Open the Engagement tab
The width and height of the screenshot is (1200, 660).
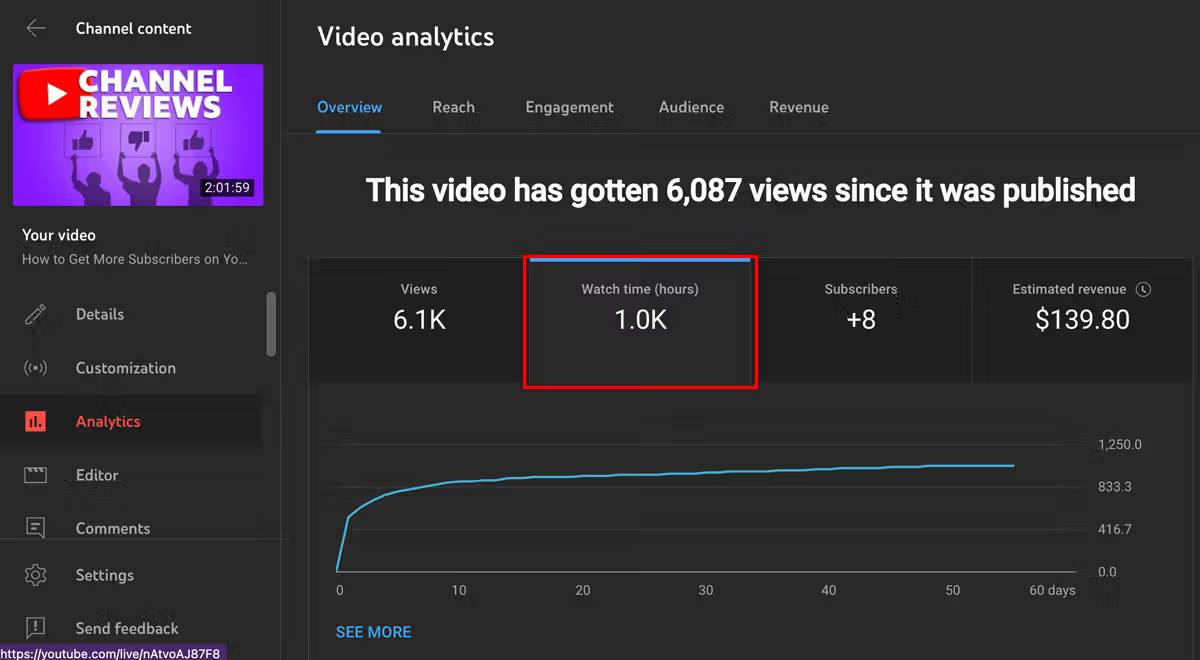[569, 107]
